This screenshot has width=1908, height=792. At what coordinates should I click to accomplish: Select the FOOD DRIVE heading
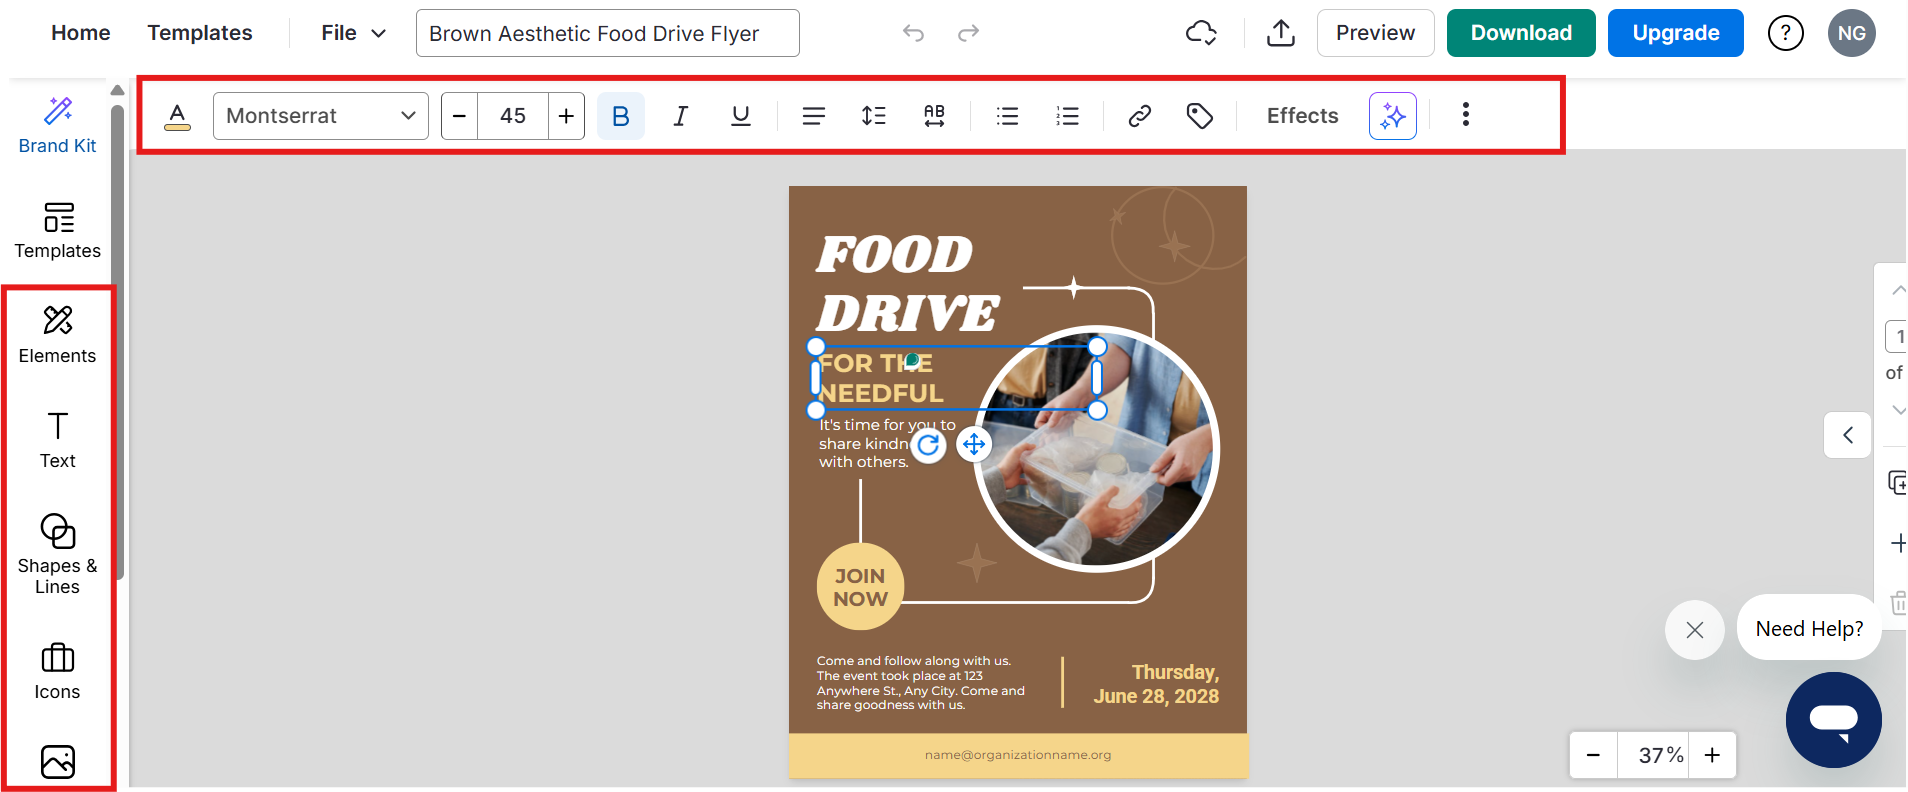[x=907, y=283]
